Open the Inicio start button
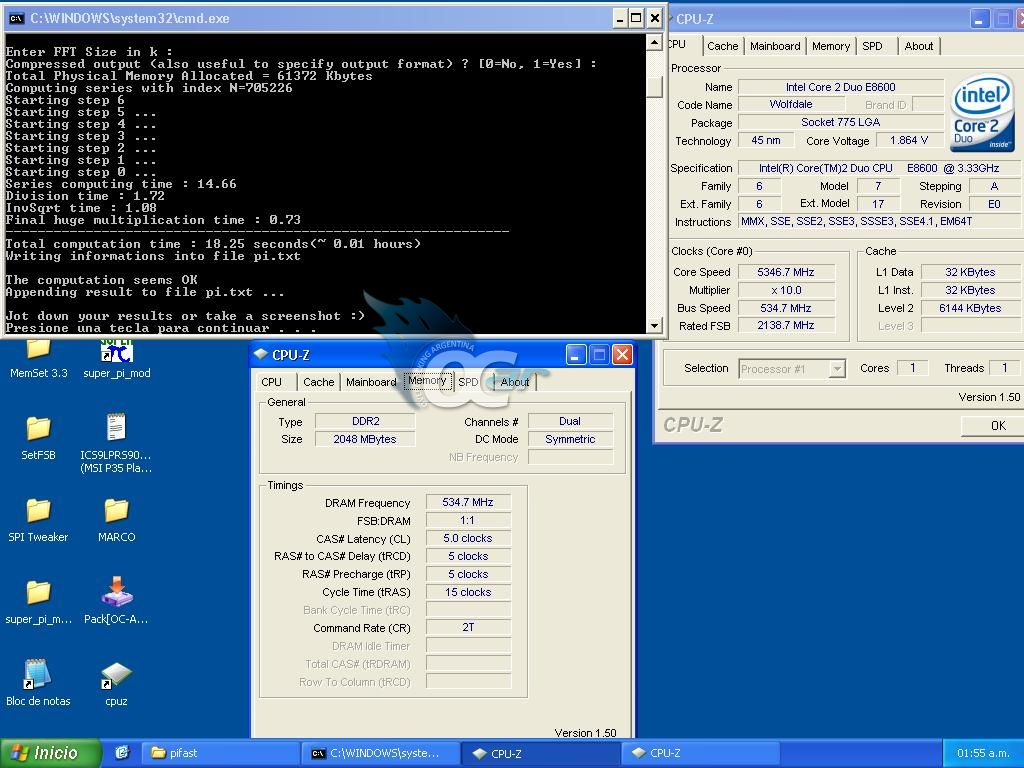 click(51, 753)
